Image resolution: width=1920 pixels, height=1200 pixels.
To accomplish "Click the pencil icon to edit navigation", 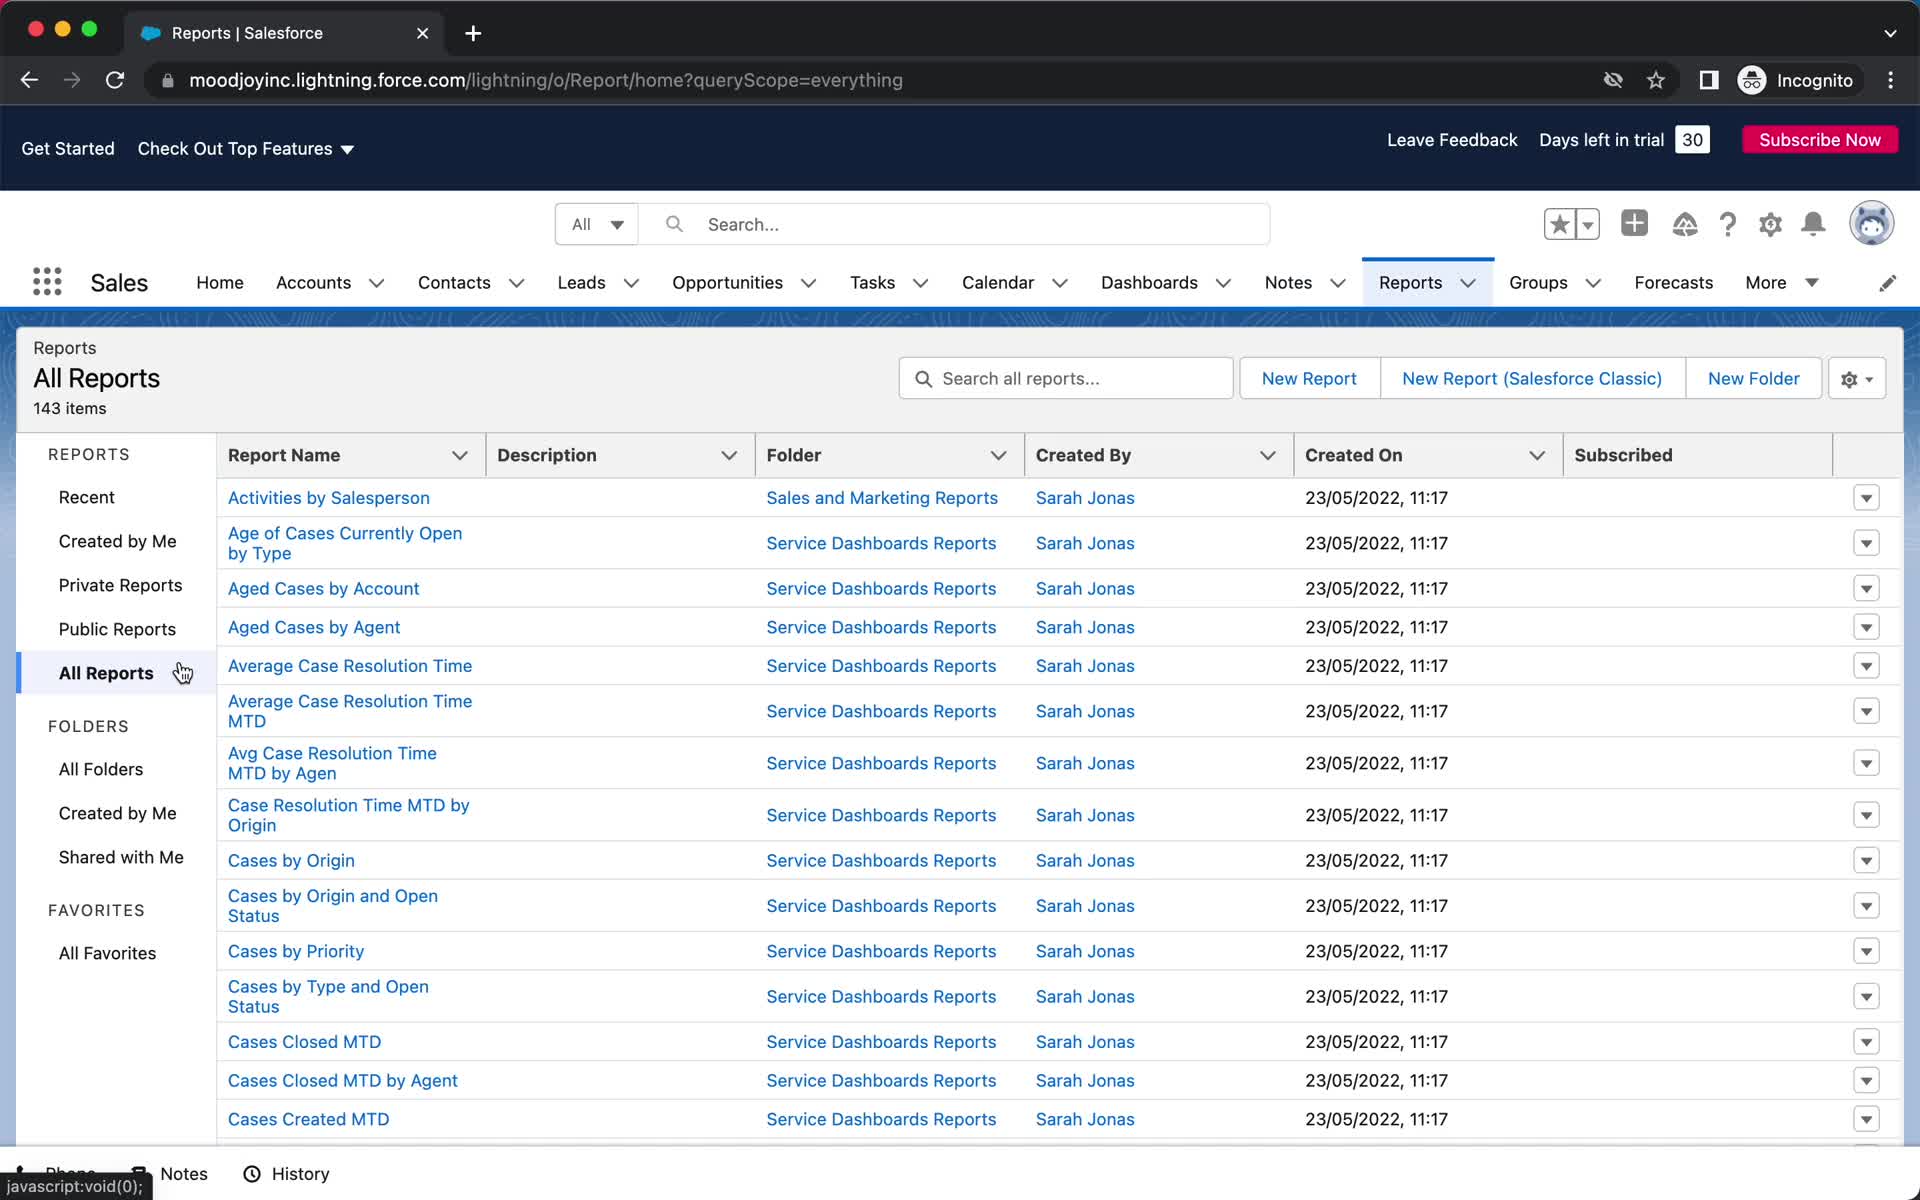I will (x=1887, y=283).
